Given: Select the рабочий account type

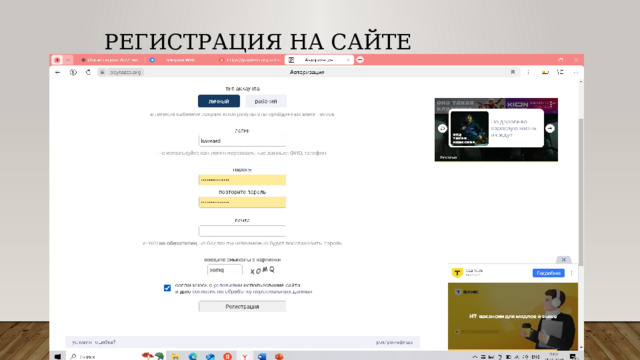Looking at the screenshot, I should pos(266,101).
